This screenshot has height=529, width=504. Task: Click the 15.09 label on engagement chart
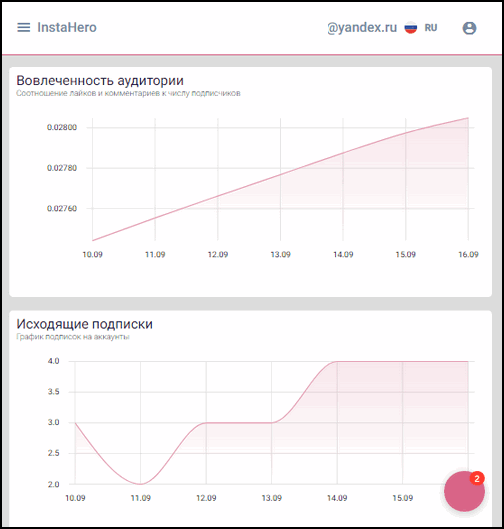point(405,254)
